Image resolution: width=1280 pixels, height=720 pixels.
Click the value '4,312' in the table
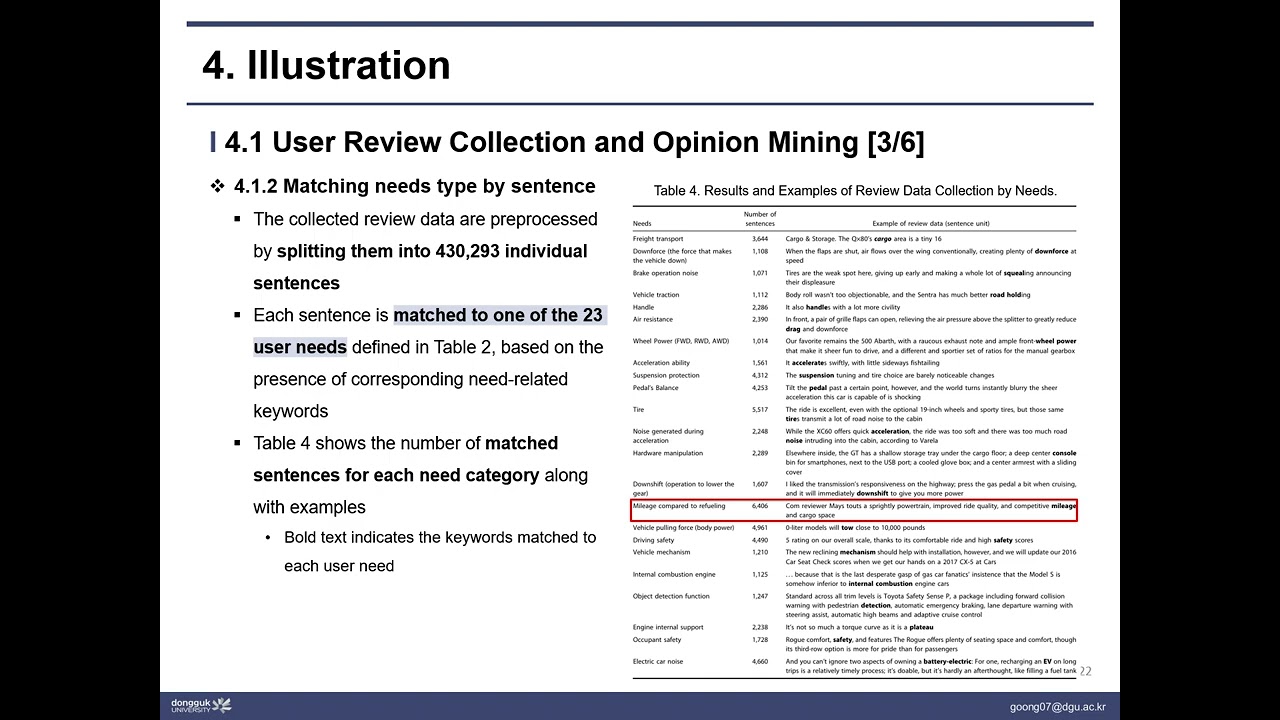coord(760,375)
